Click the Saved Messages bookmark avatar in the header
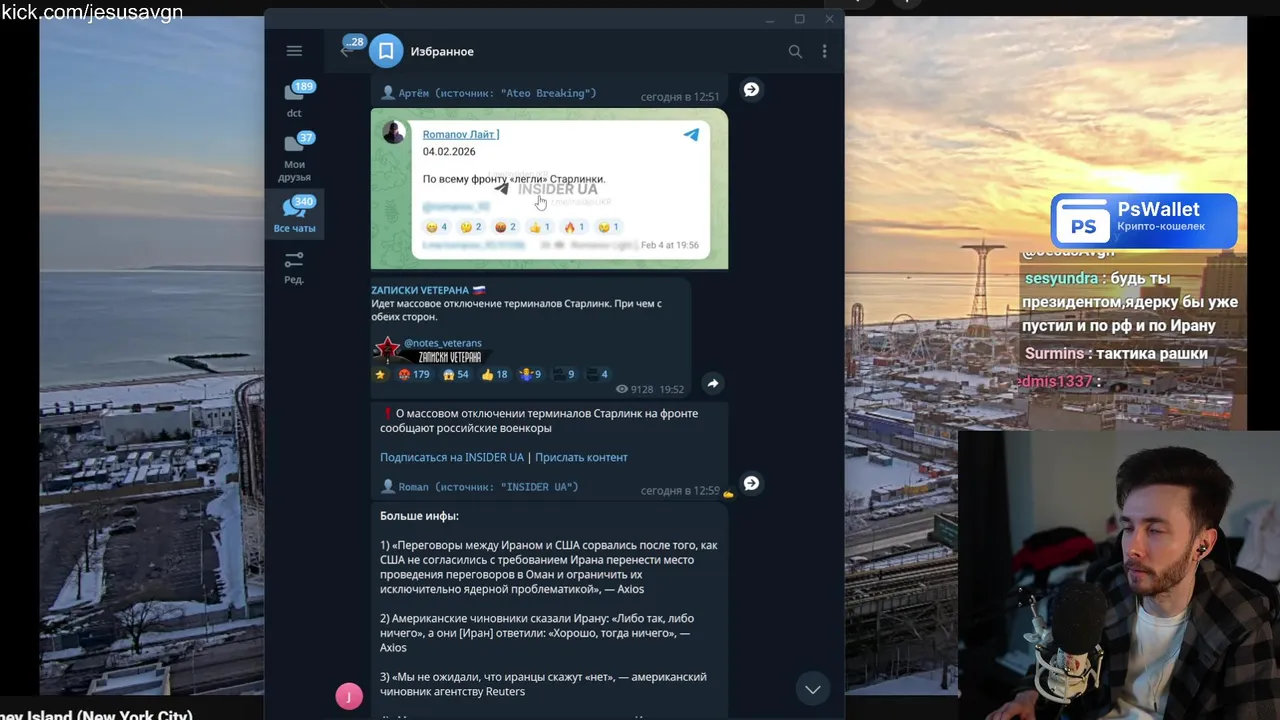The width and height of the screenshot is (1280, 720). click(x=386, y=51)
